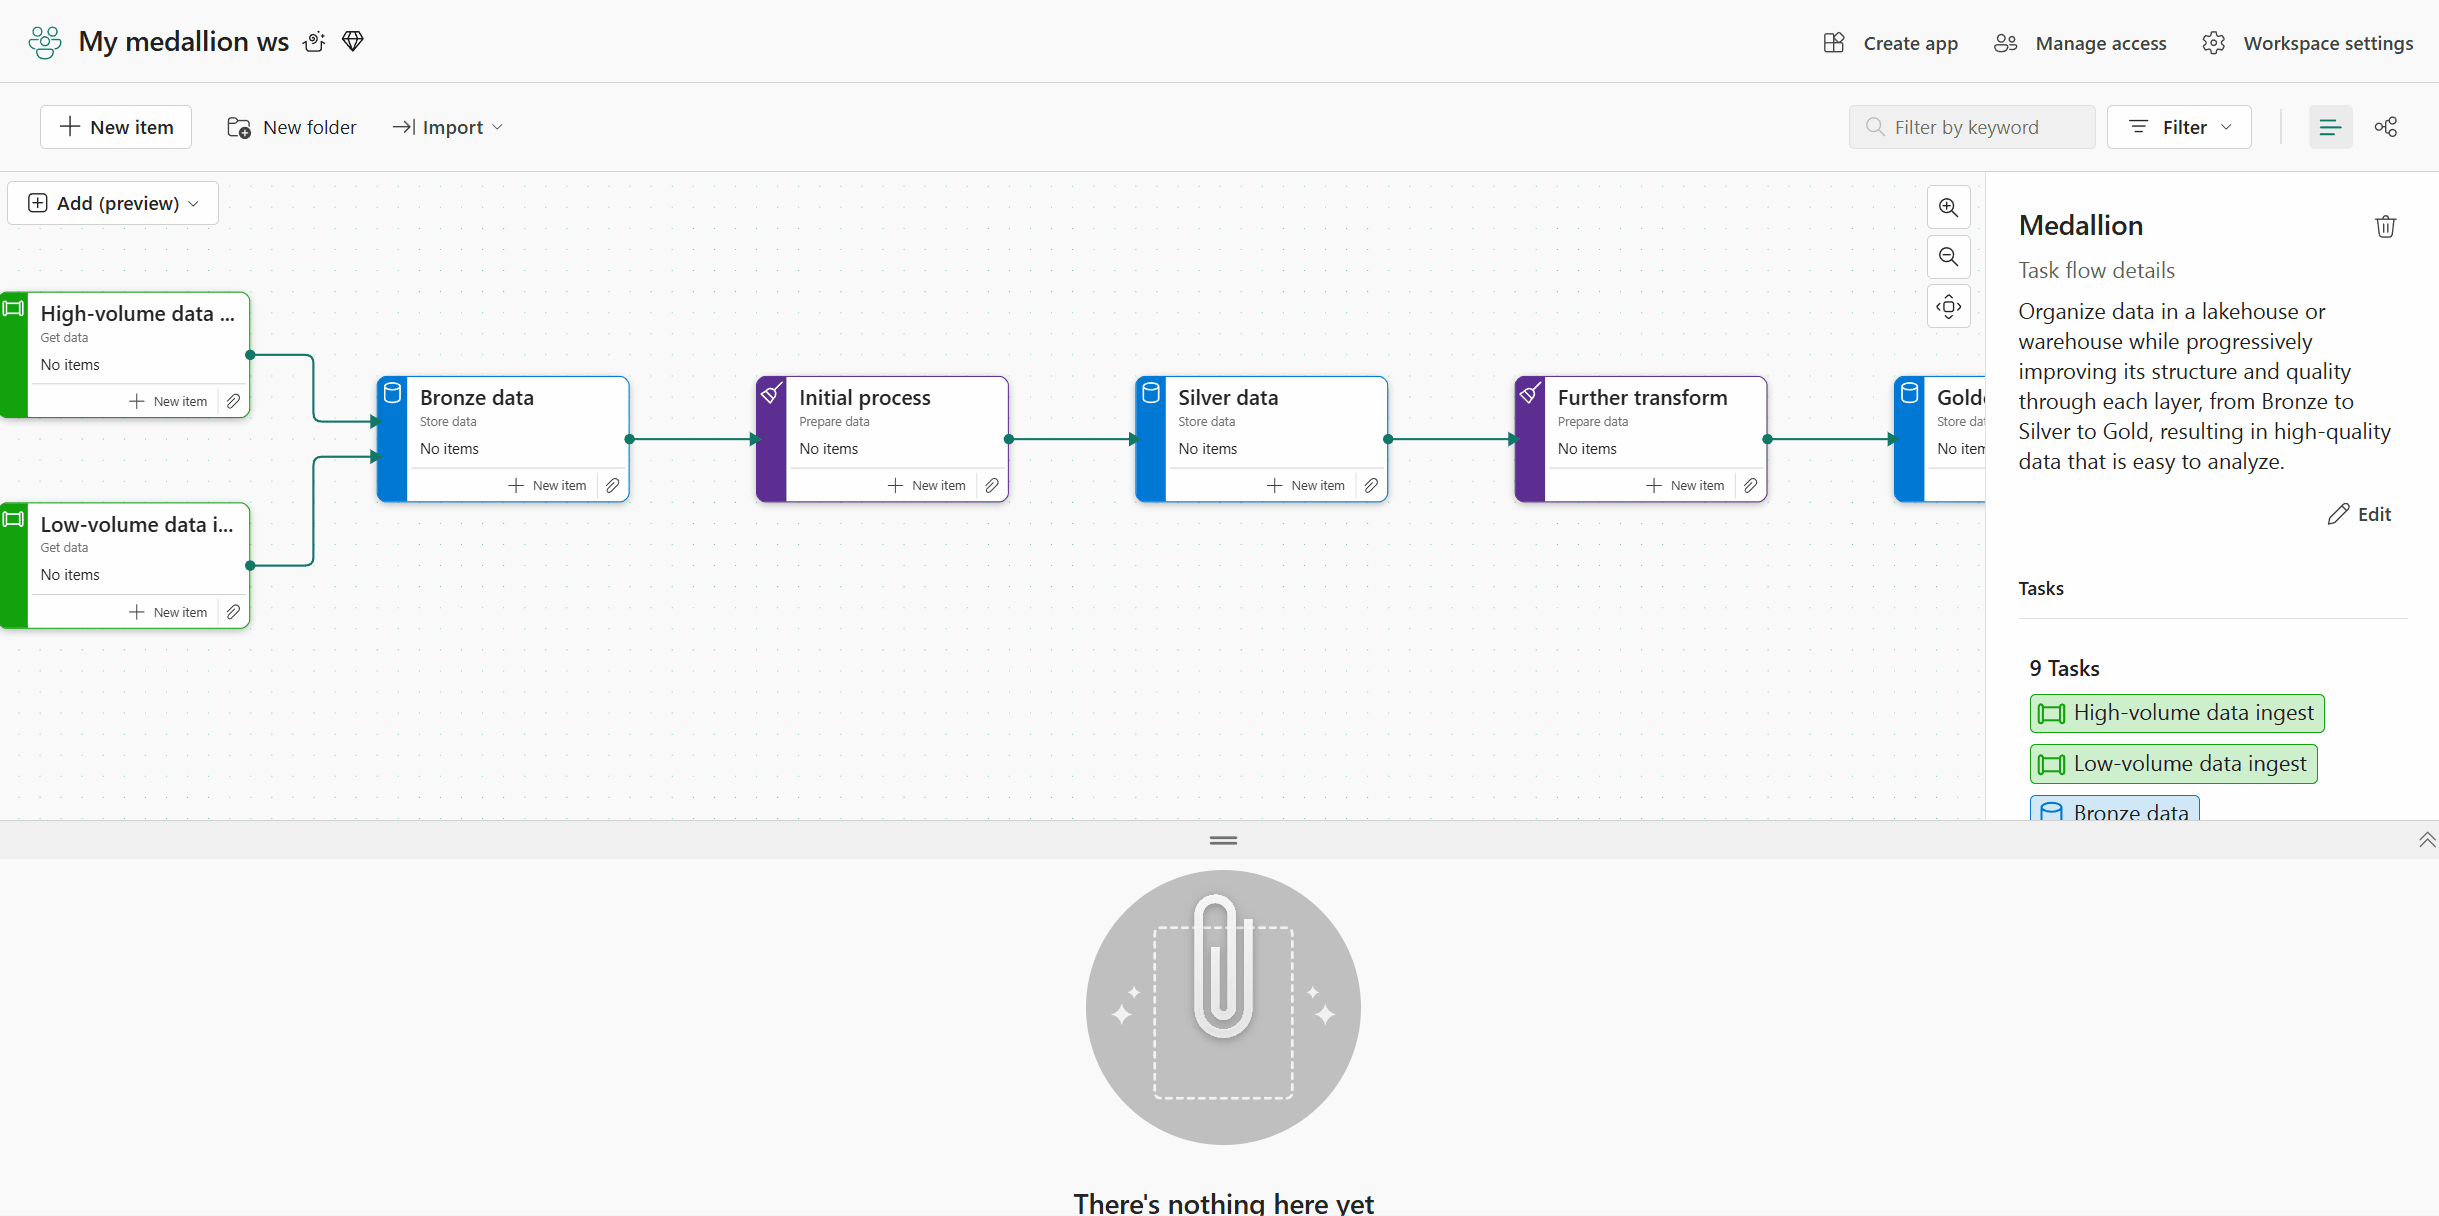The image size is (2439, 1216).
Task: Open Workspace settings
Action: point(2308,43)
